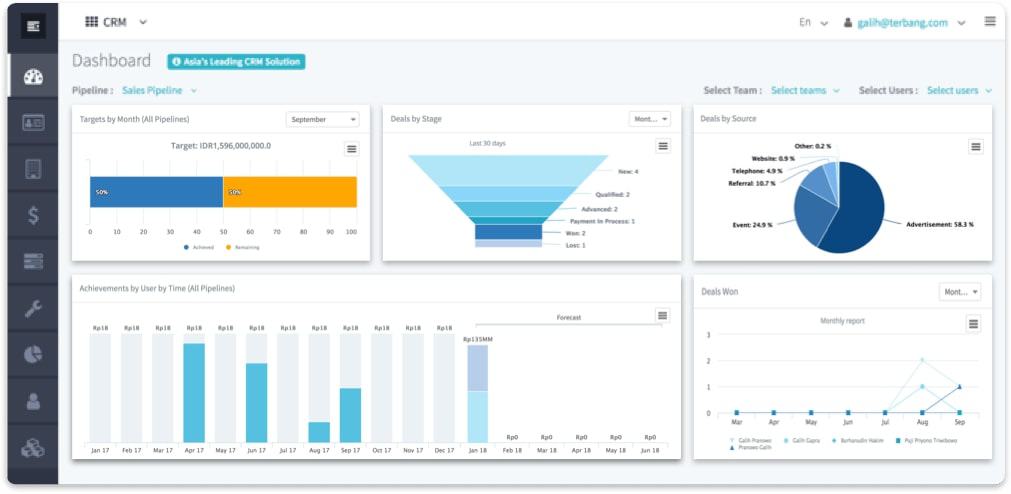1011x494 pixels.
Task: Click the app logo at sidebar top
Action: [x=33, y=26]
